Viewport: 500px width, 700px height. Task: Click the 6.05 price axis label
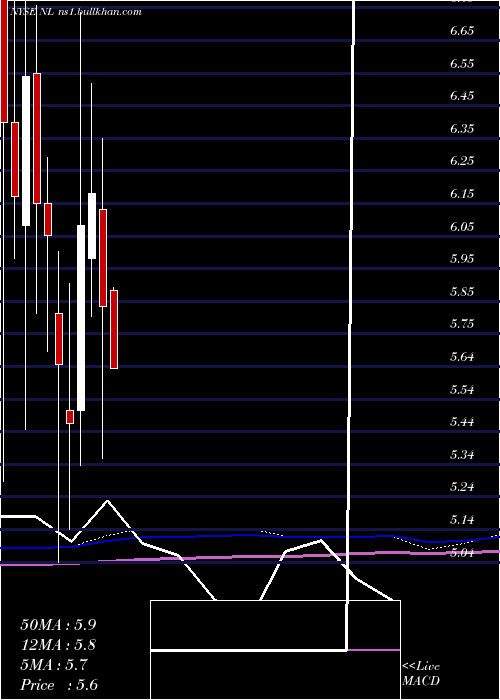(x=462, y=226)
